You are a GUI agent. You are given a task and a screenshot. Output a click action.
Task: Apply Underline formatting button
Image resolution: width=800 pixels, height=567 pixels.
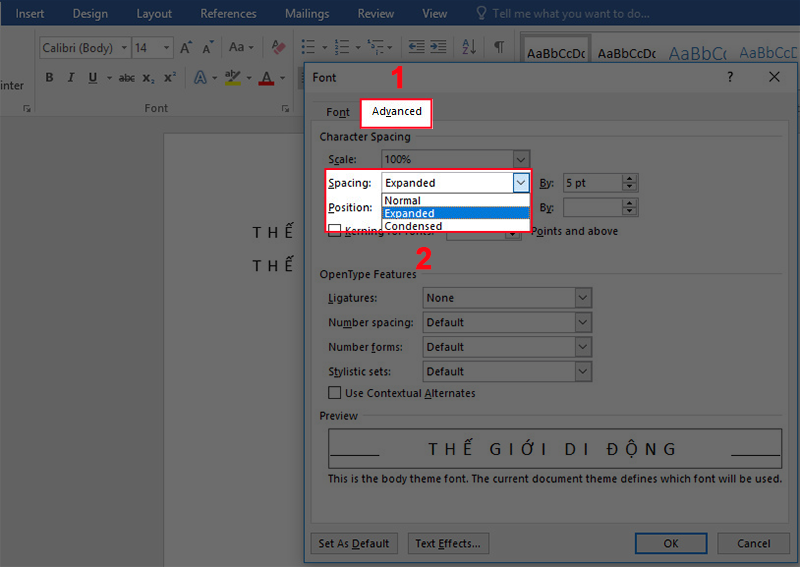click(x=92, y=77)
